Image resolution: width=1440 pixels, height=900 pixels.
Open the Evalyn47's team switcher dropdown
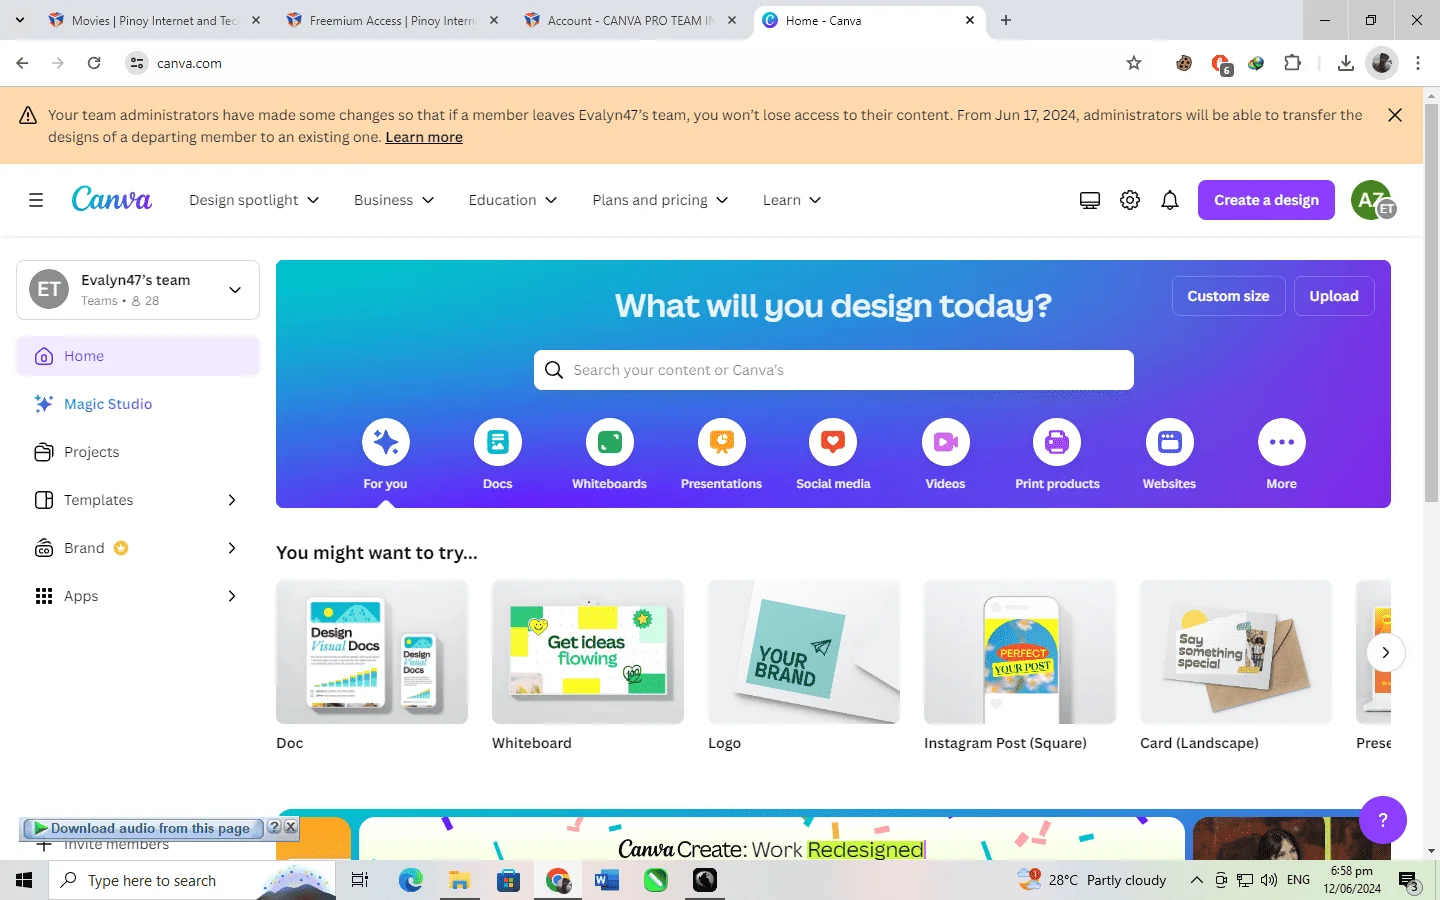click(138, 290)
